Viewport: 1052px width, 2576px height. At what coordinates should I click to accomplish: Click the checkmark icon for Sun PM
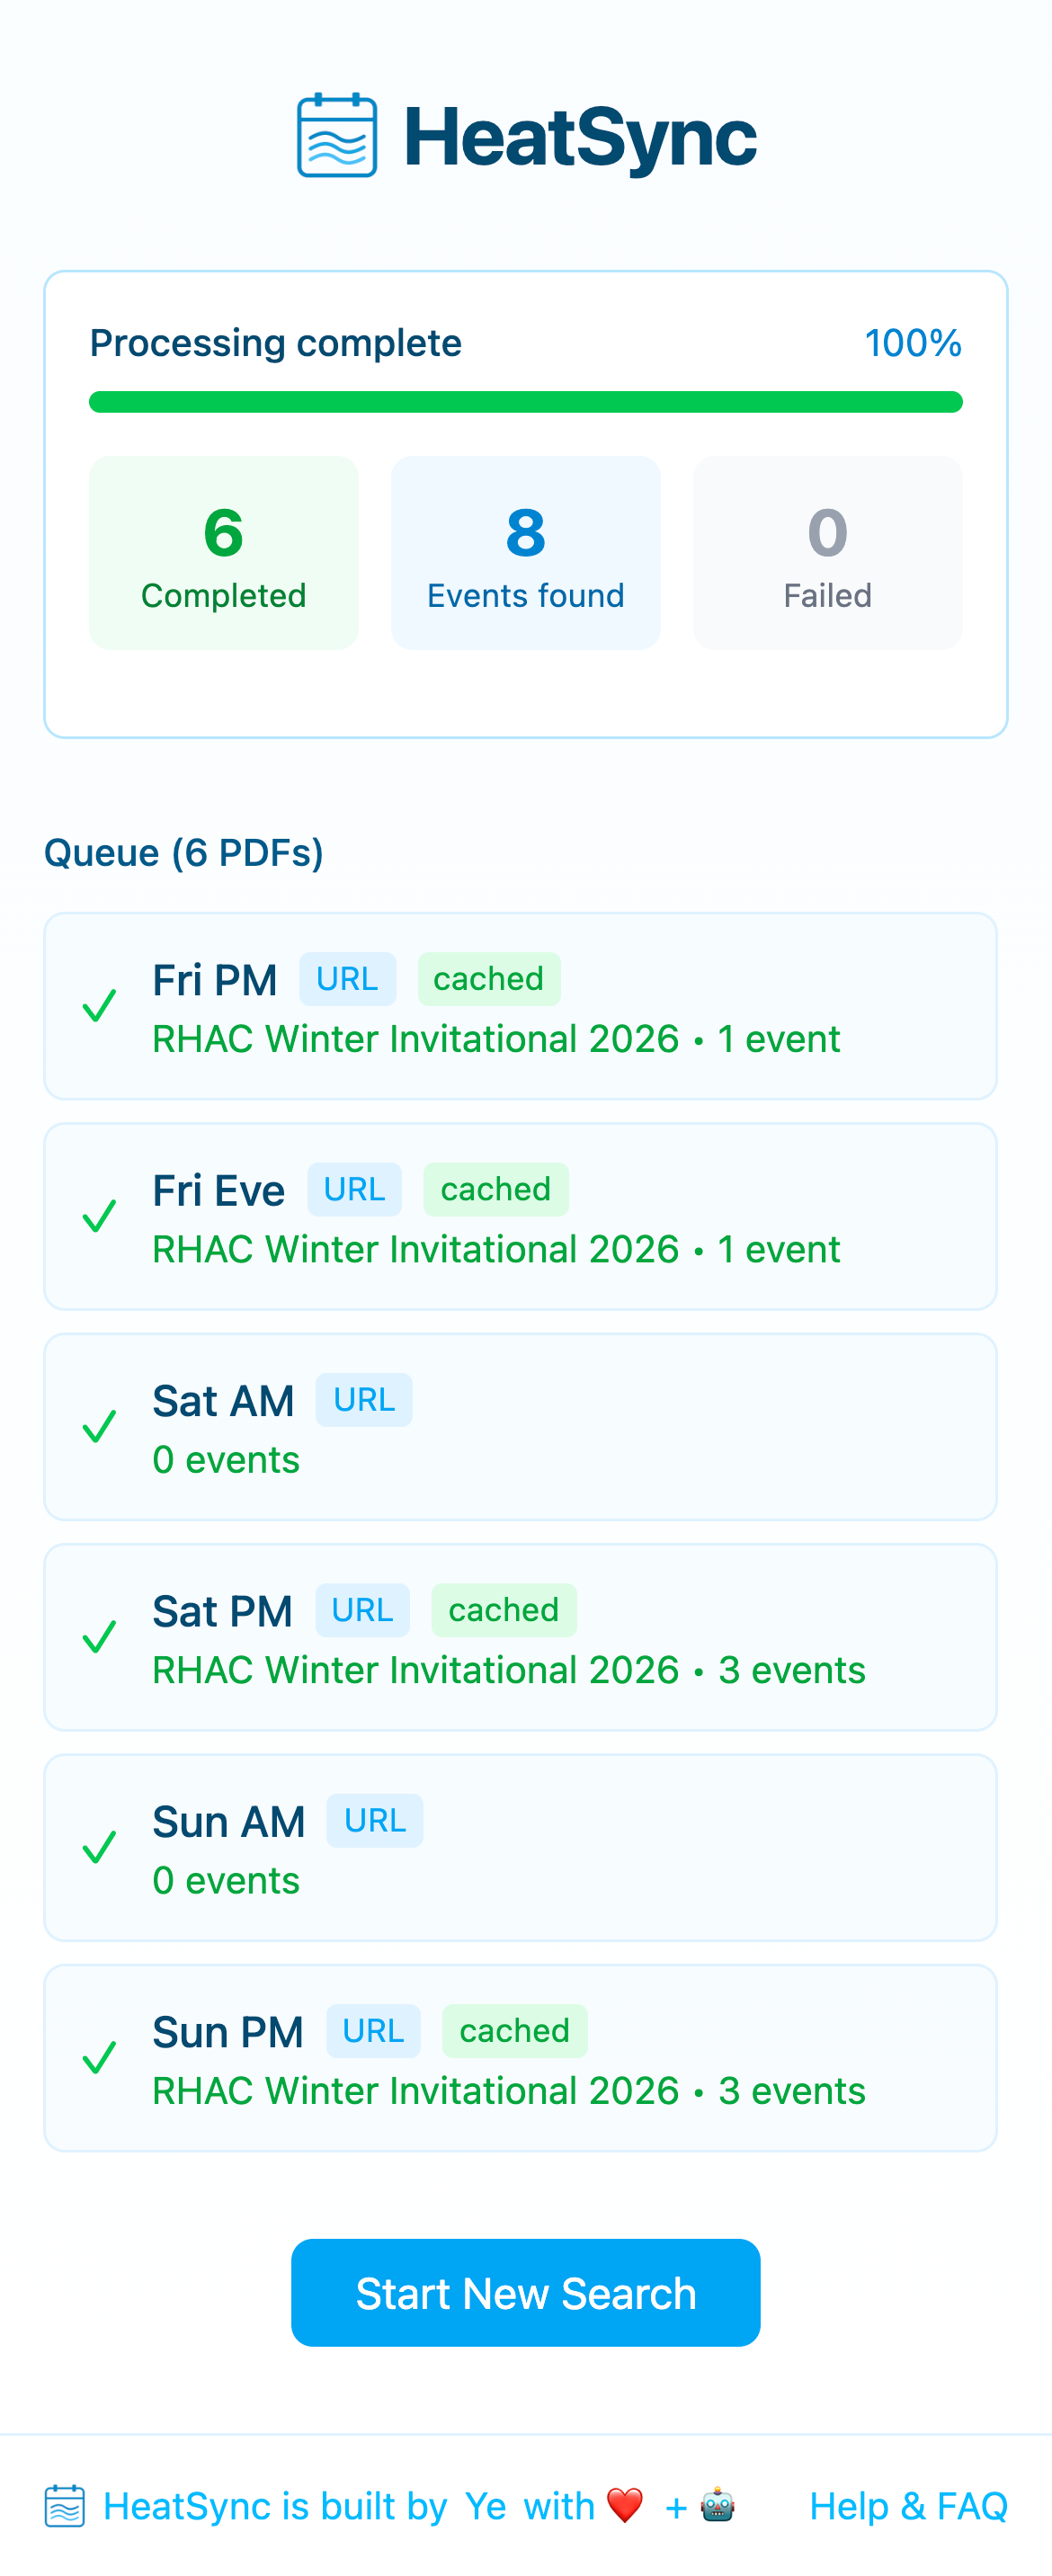pyautogui.click(x=99, y=2058)
